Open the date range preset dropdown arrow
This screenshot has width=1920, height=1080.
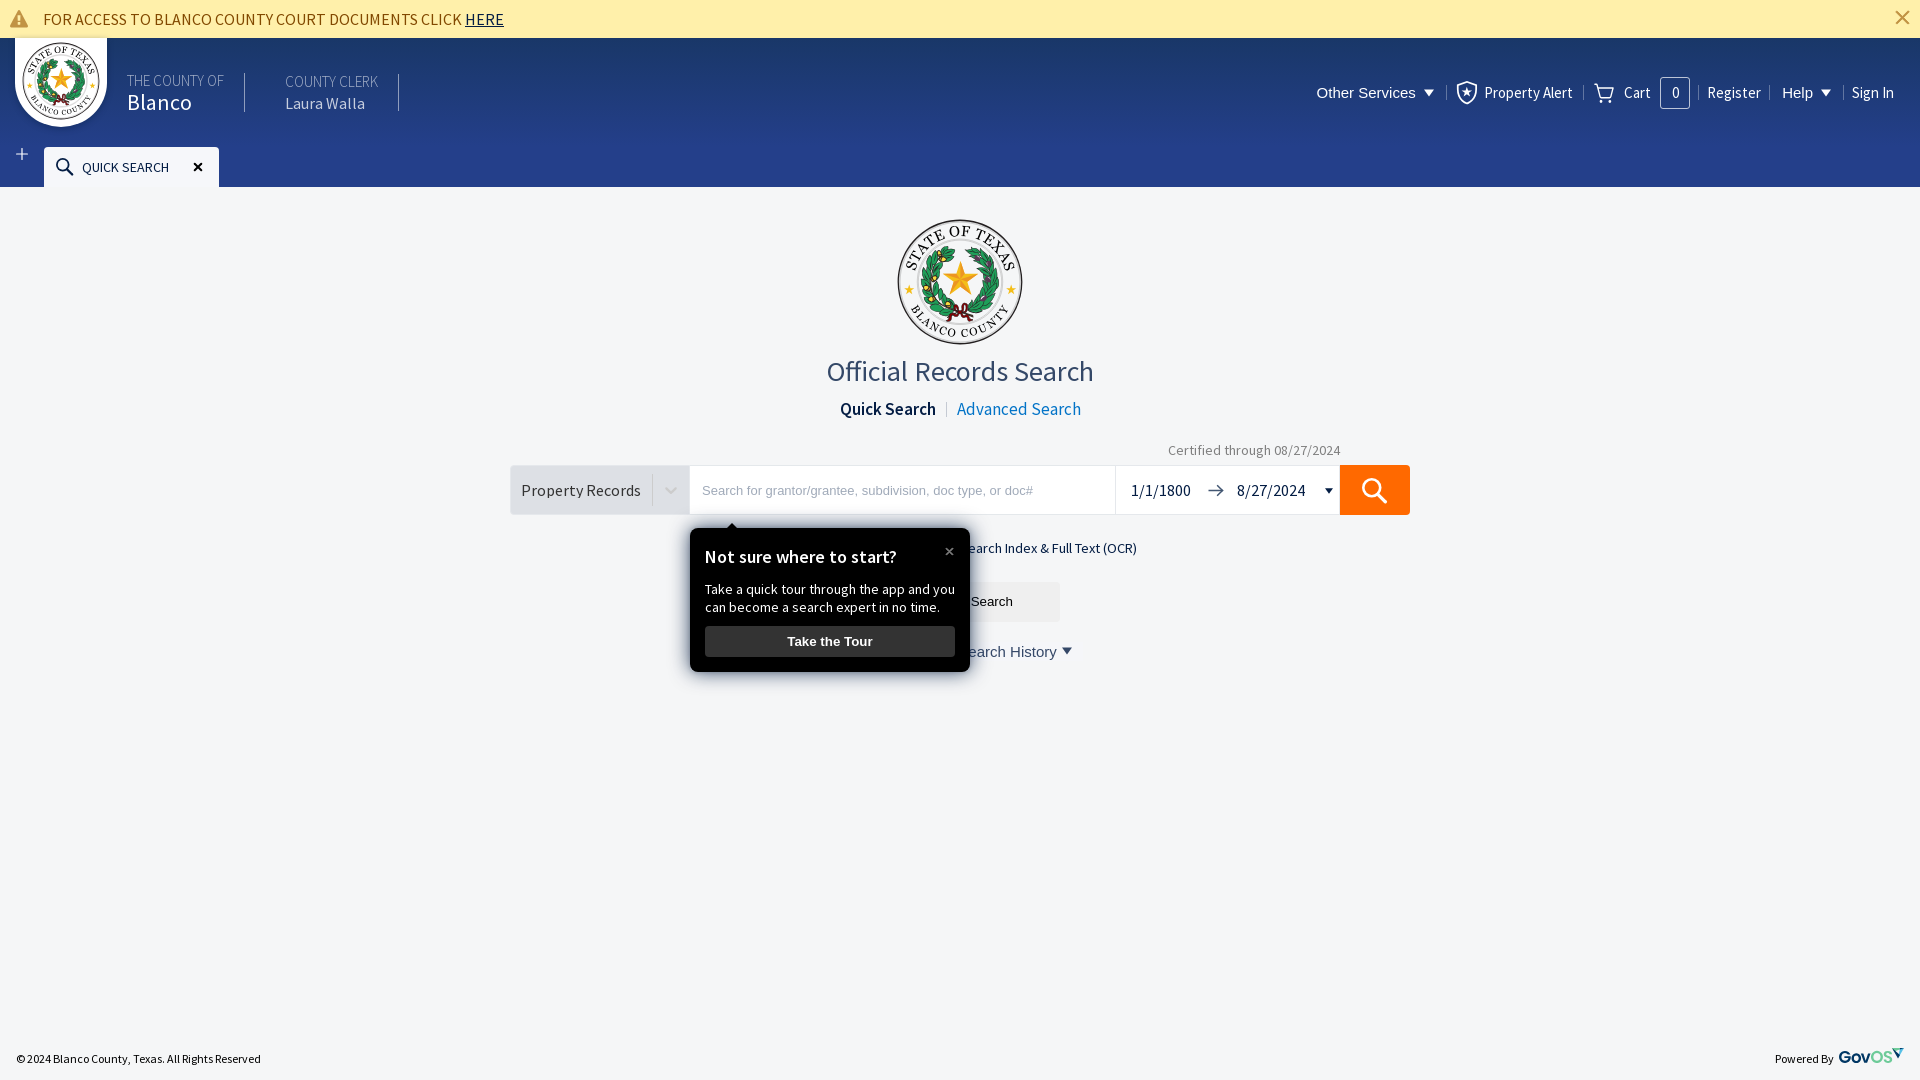1329,491
